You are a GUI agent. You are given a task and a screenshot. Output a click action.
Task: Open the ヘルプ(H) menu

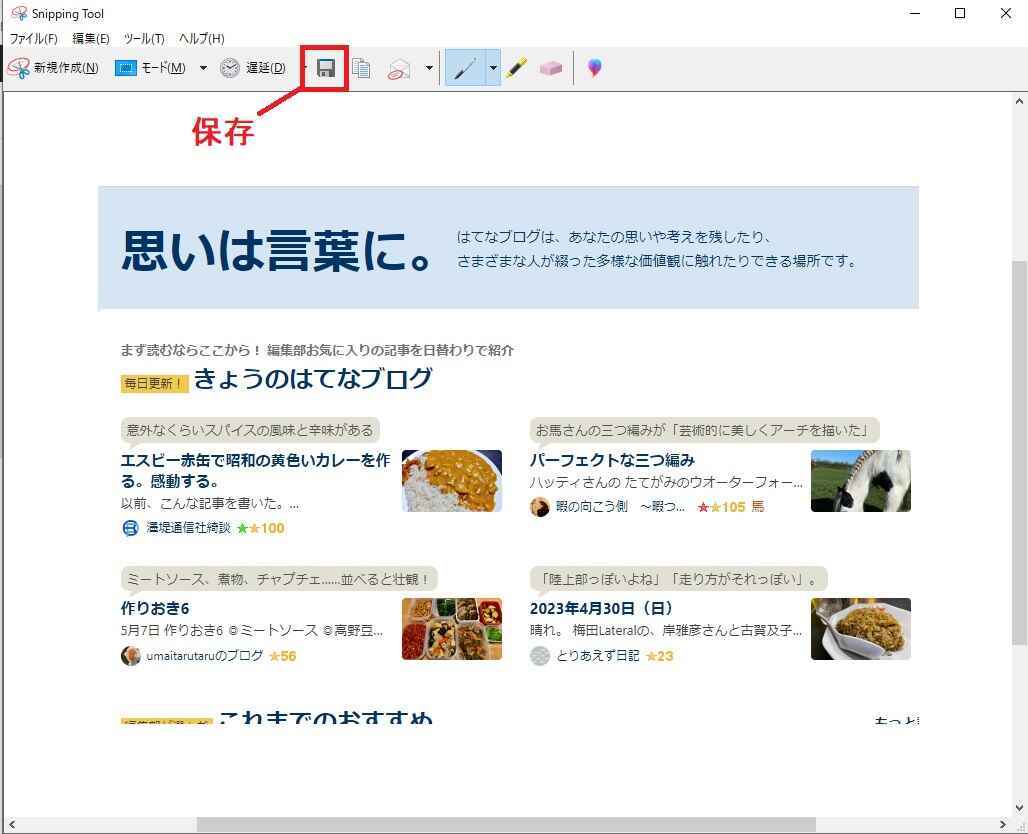[201, 39]
